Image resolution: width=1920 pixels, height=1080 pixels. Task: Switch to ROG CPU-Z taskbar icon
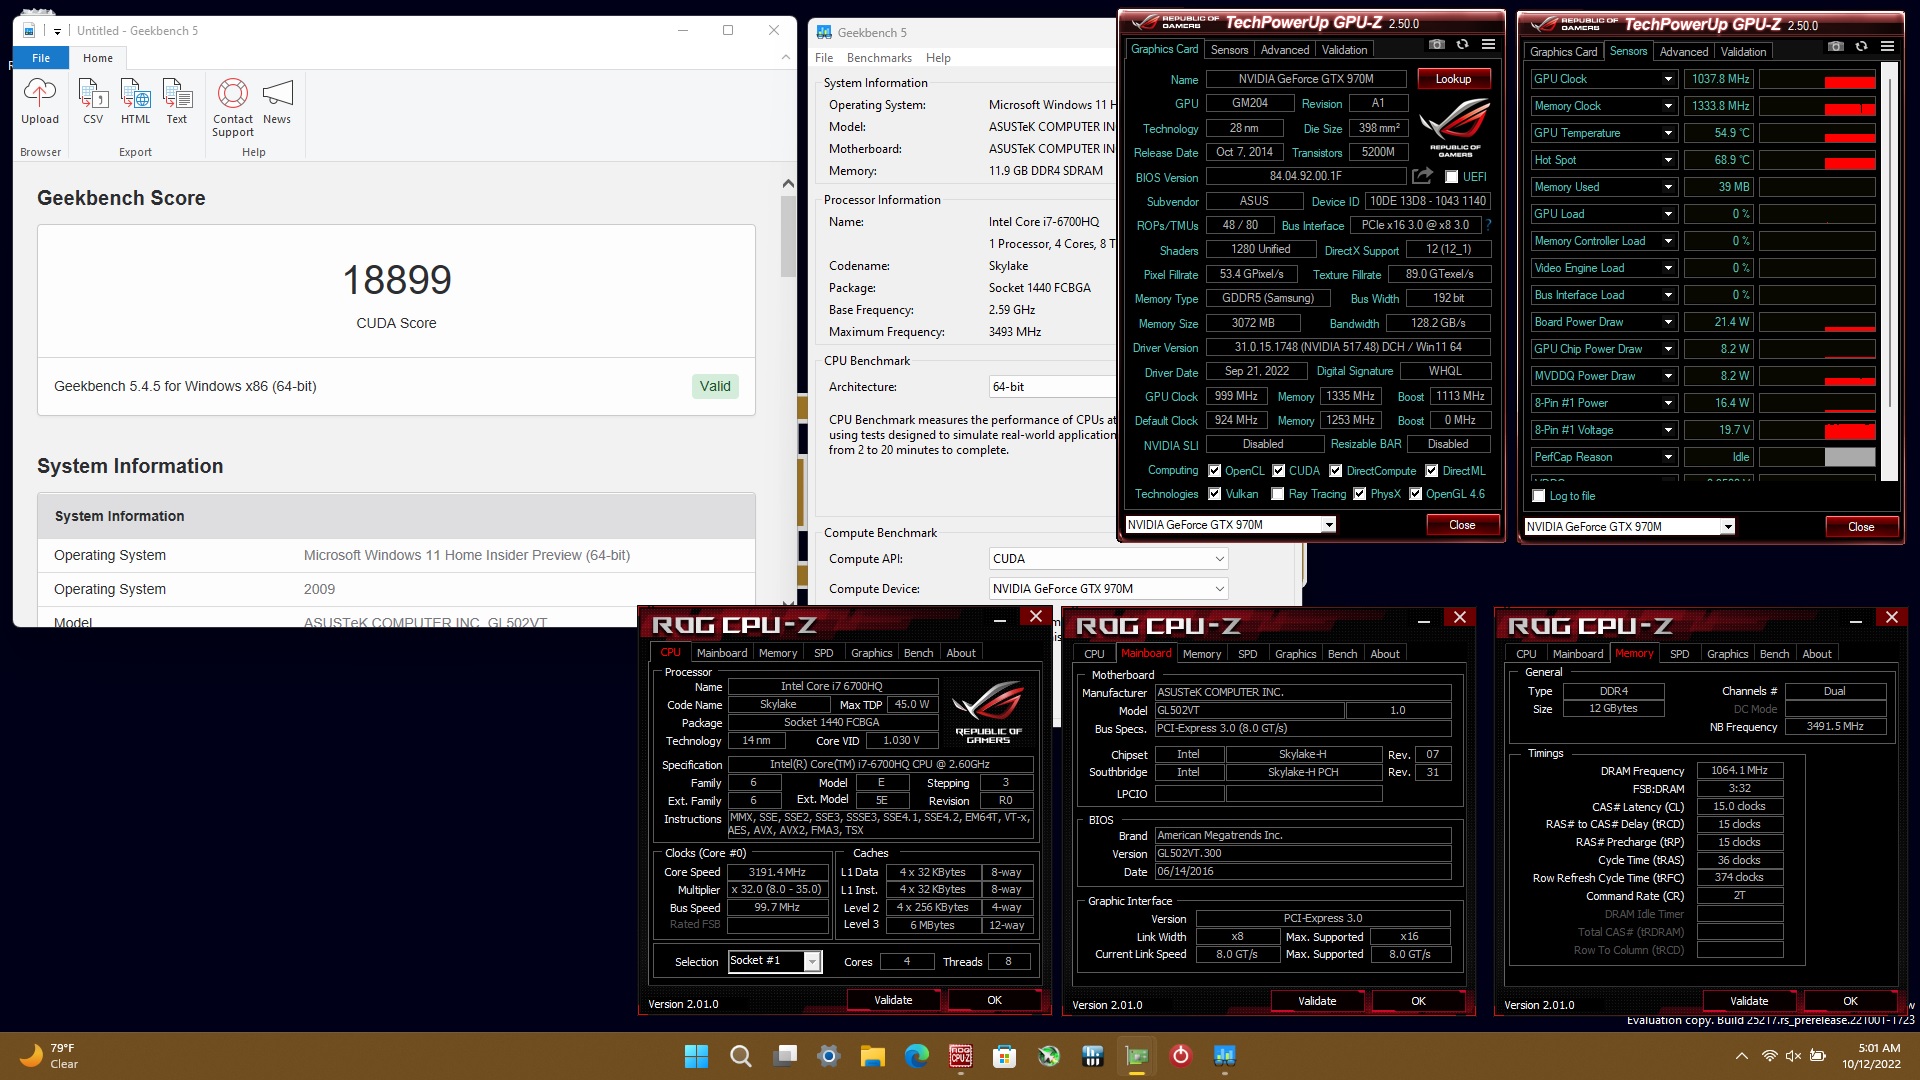point(960,1056)
